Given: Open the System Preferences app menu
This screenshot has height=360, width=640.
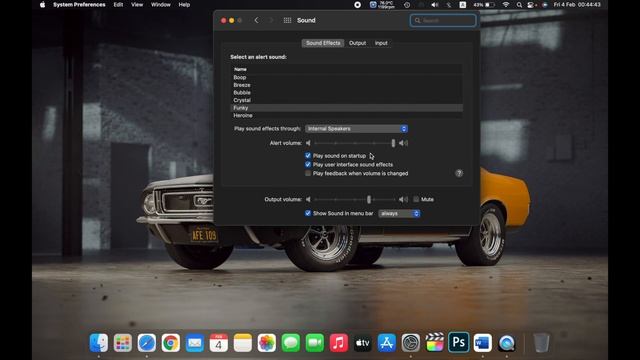Looking at the screenshot, I should [x=79, y=5].
